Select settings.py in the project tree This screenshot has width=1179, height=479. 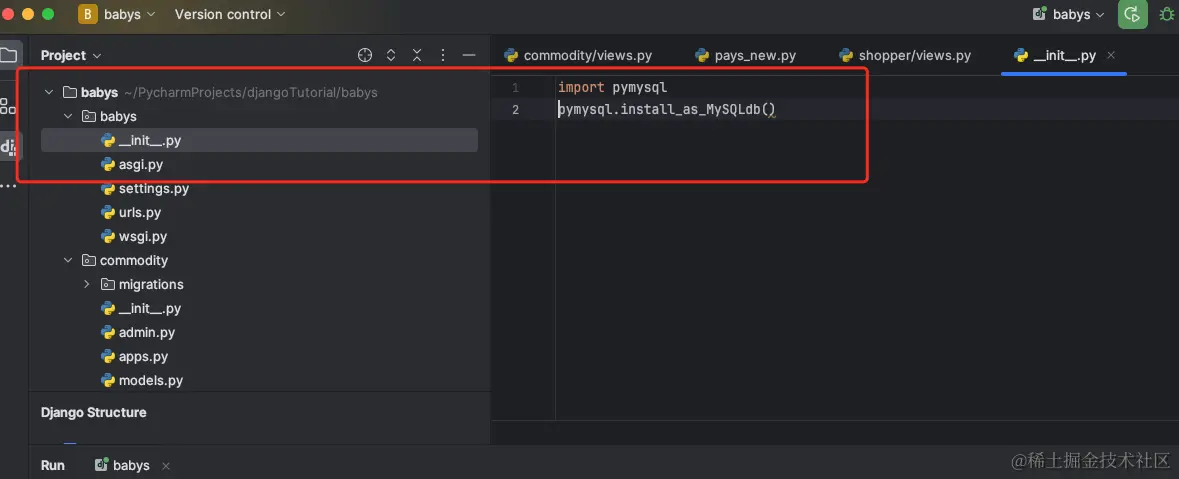tap(153, 189)
